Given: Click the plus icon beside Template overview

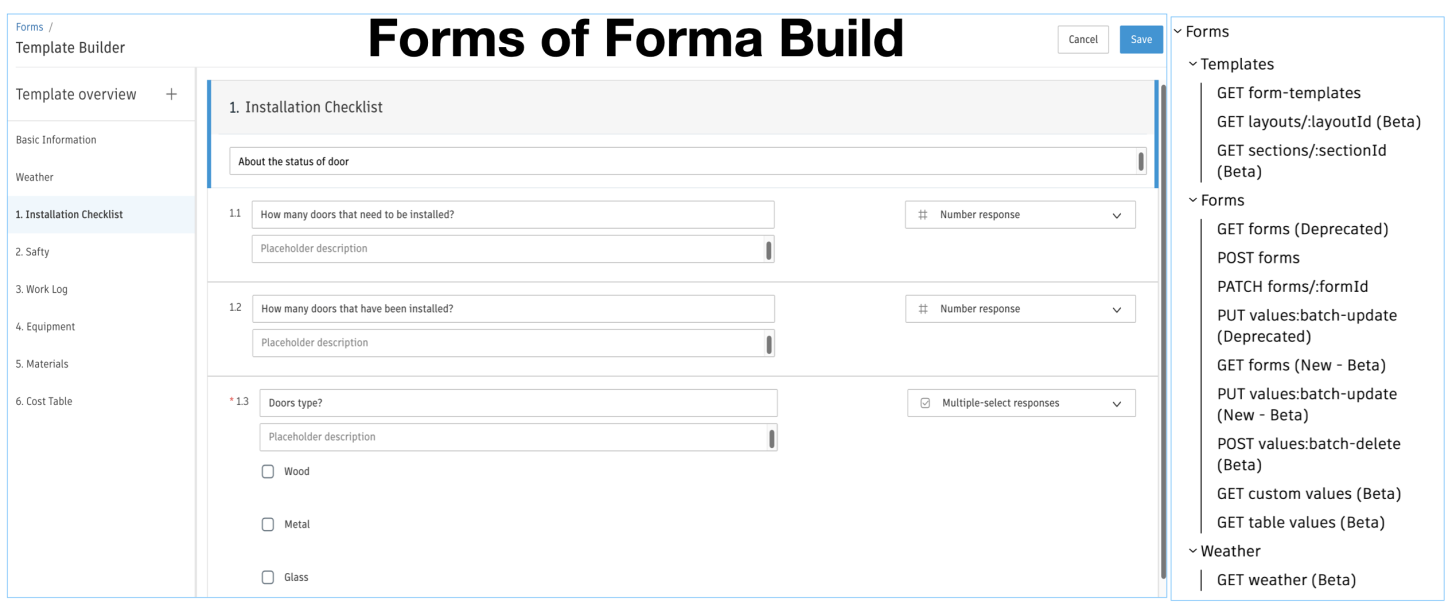Looking at the screenshot, I should pyautogui.click(x=171, y=94).
